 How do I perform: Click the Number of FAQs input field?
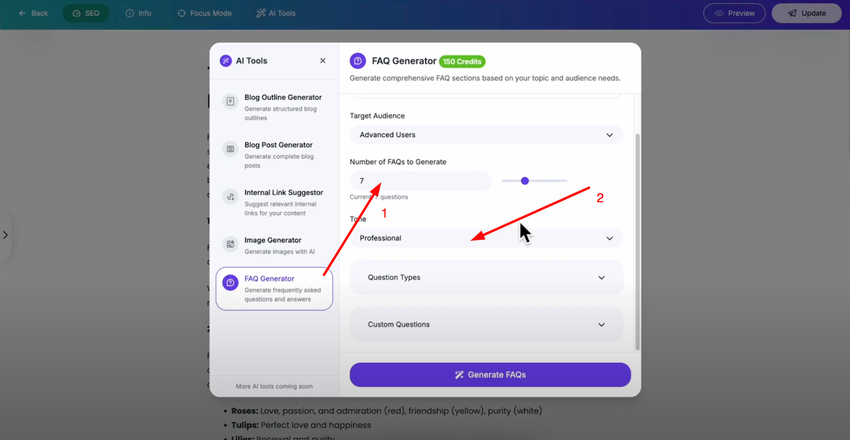[x=421, y=181]
